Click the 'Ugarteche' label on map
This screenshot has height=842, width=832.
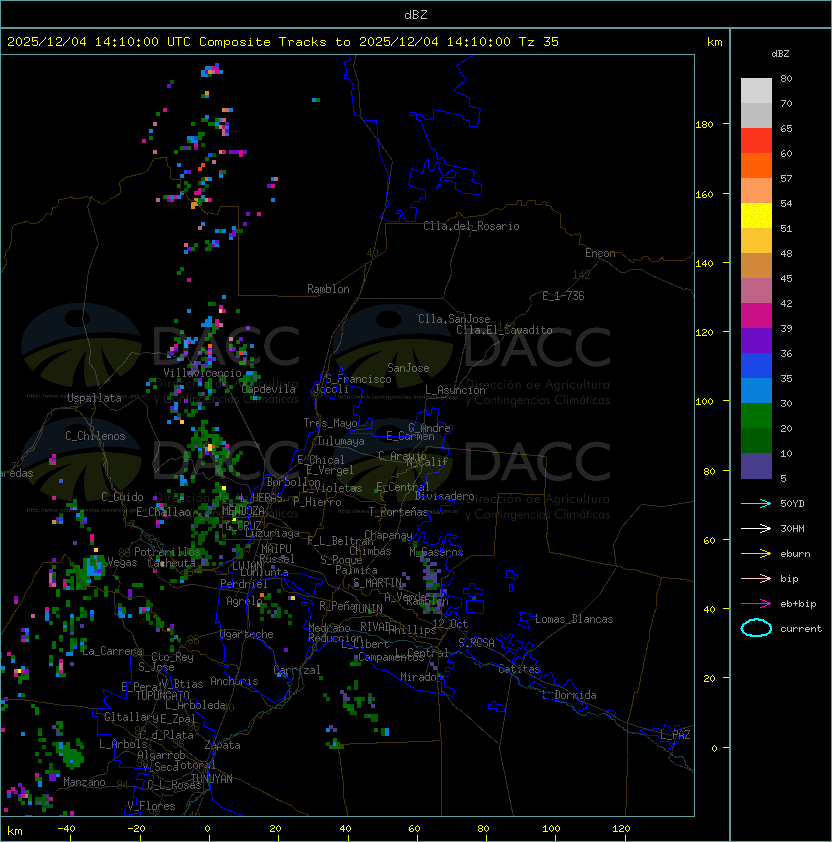pos(247,634)
